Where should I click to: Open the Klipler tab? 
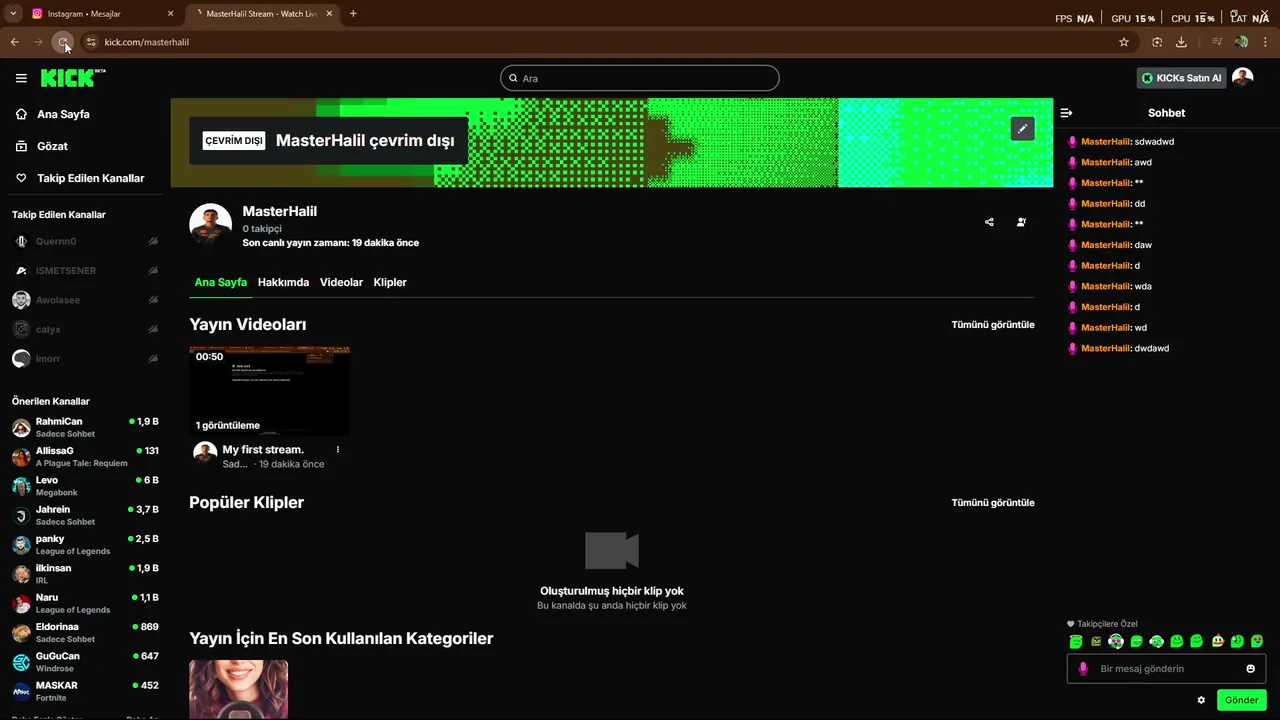pyautogui.click(x=390, y=282)
